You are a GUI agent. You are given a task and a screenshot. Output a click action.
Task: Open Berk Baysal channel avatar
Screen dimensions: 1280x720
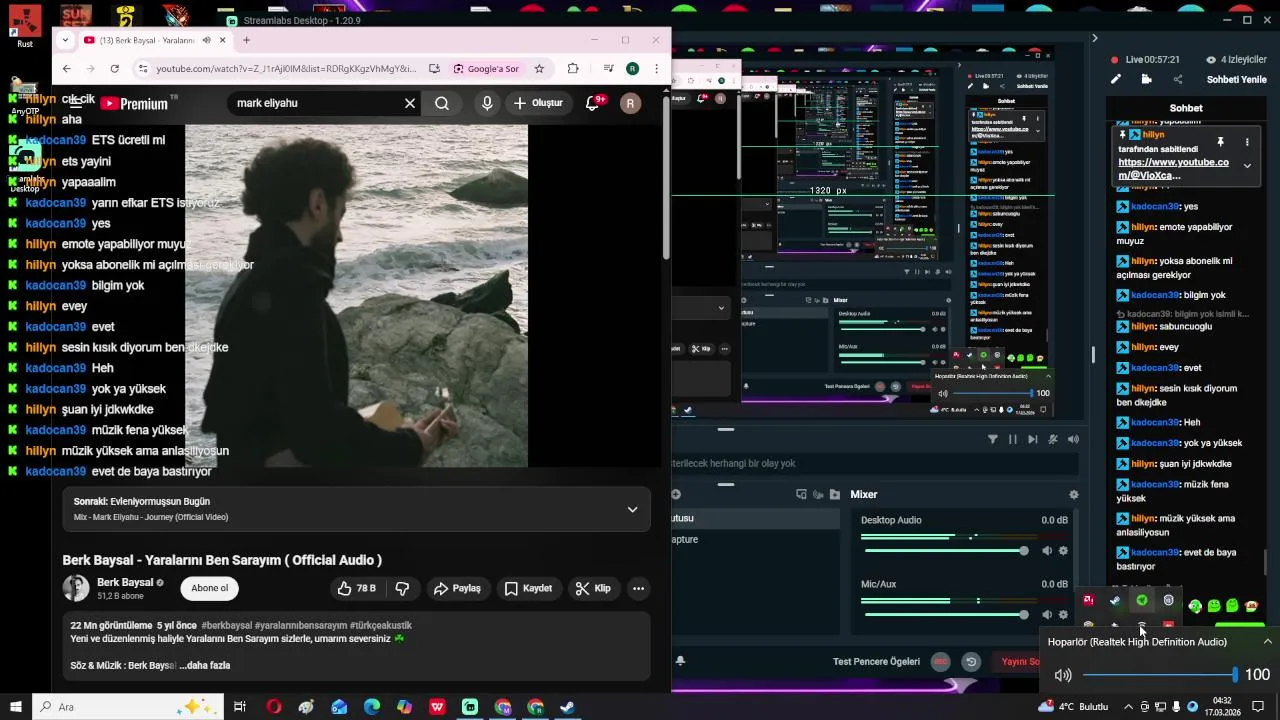[76, 588]
